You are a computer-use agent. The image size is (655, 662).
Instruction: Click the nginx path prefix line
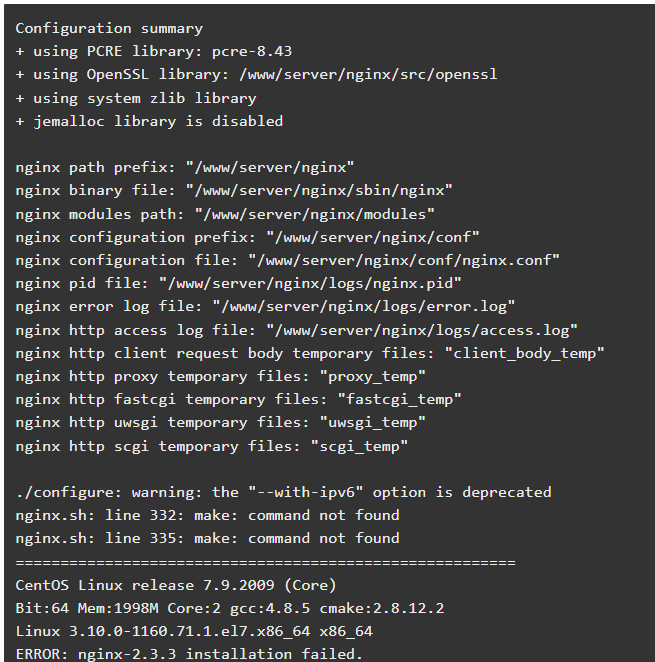[185, 168]
